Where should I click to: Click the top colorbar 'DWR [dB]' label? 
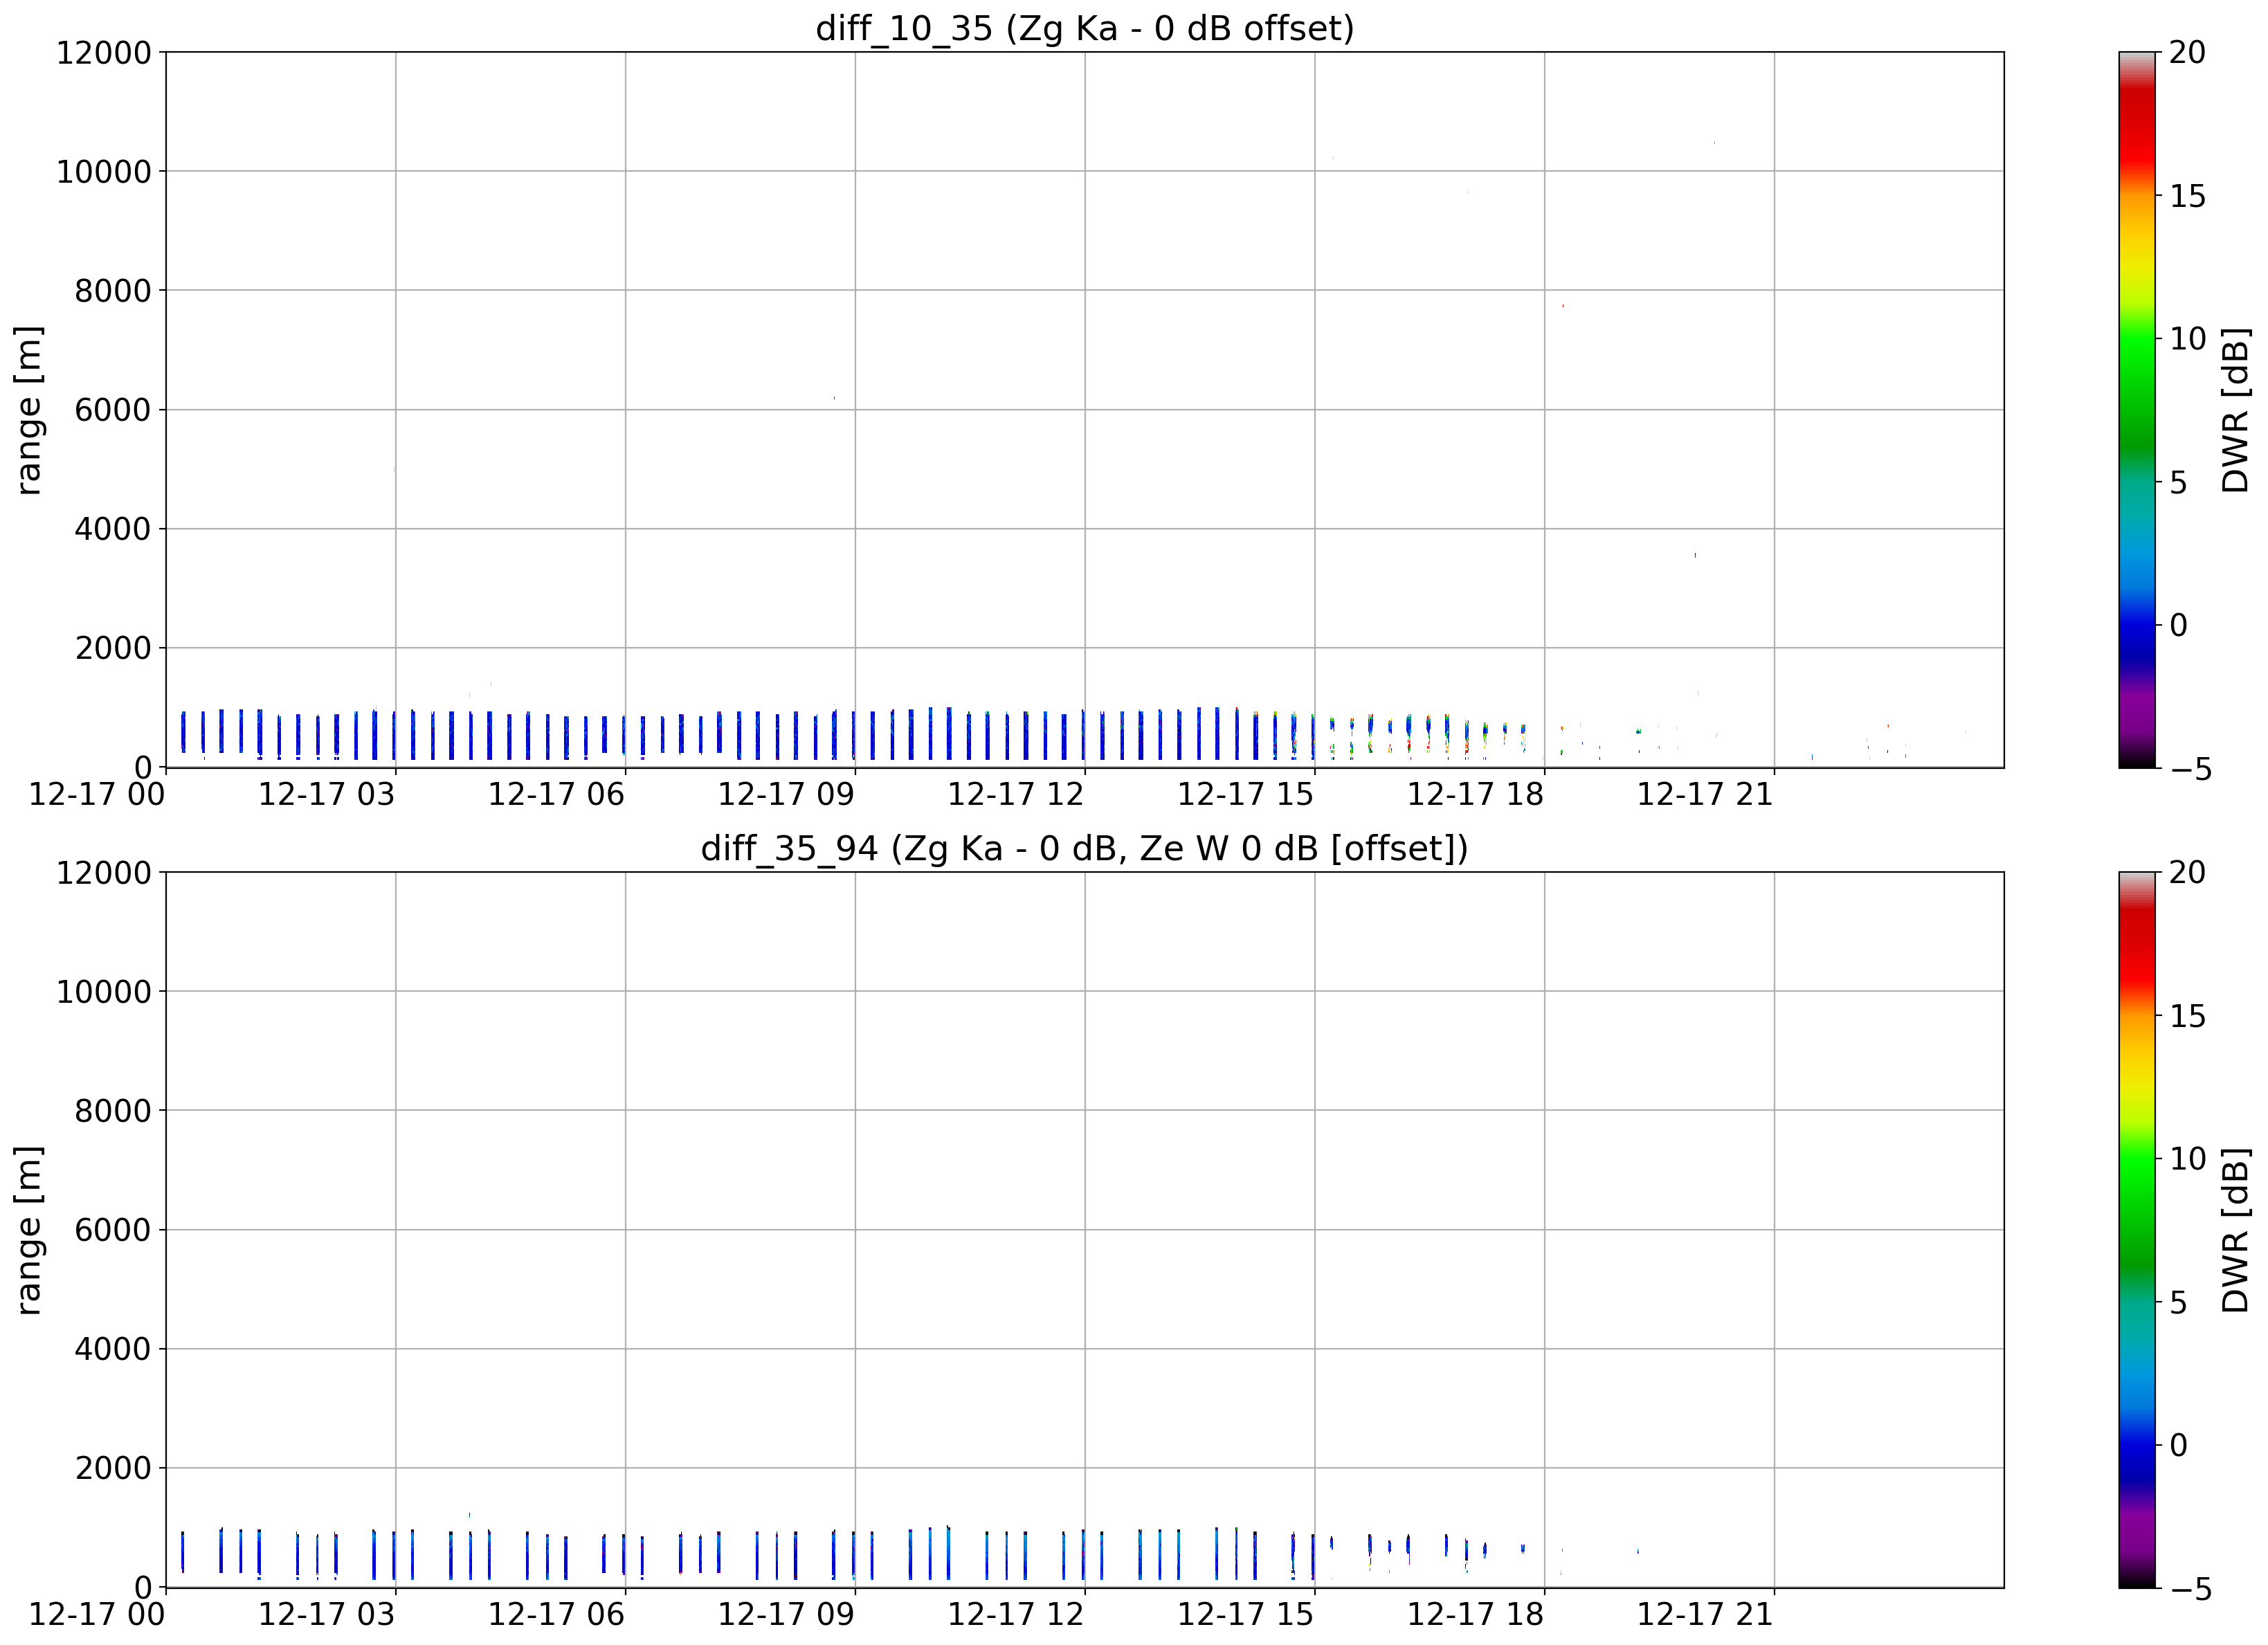2234,410
